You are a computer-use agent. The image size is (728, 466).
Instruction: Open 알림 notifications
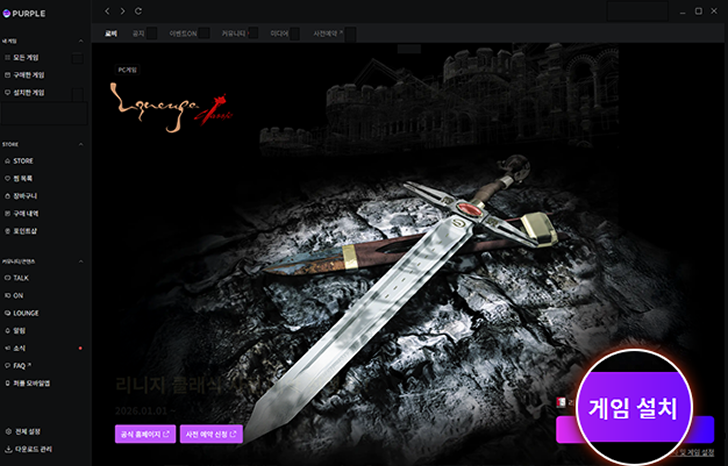pos(15,330)
